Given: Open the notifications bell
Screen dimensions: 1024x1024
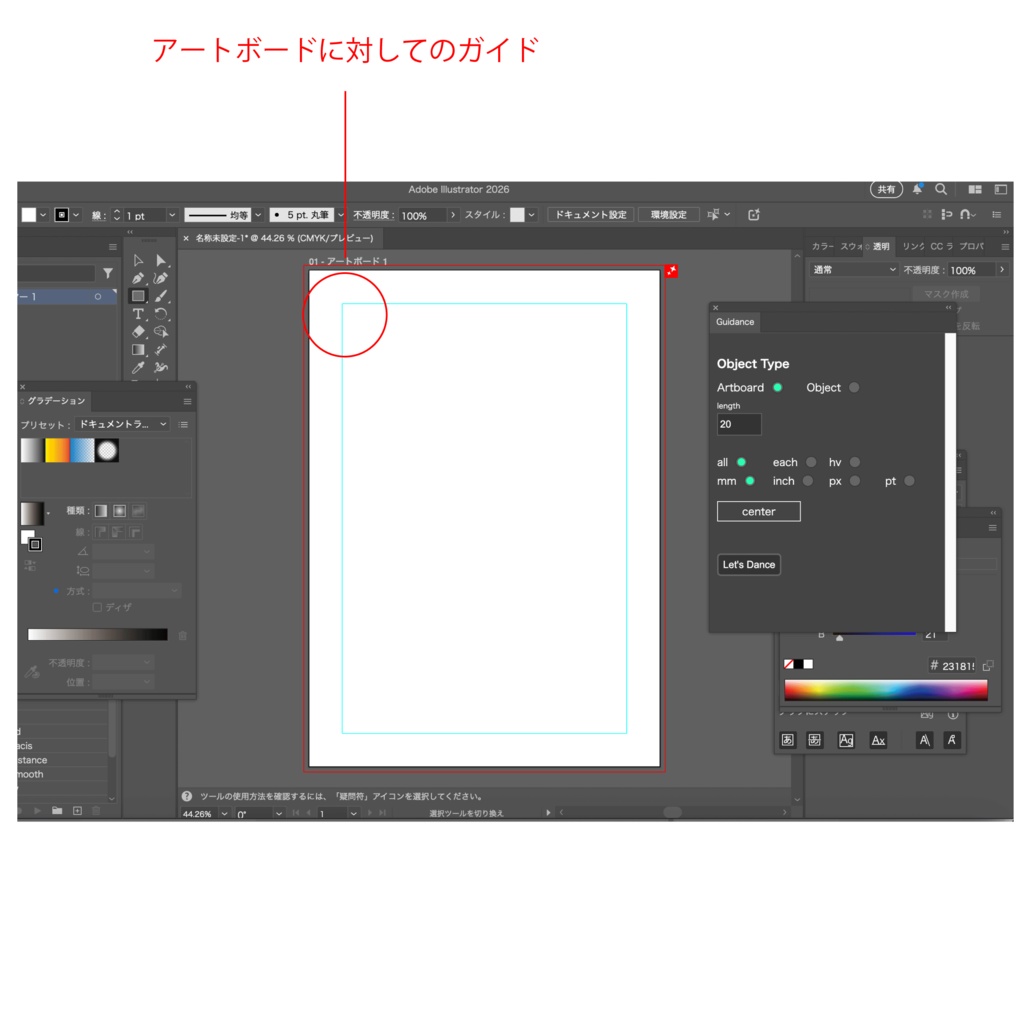Looking at the screenshot, I should (917, 189).
